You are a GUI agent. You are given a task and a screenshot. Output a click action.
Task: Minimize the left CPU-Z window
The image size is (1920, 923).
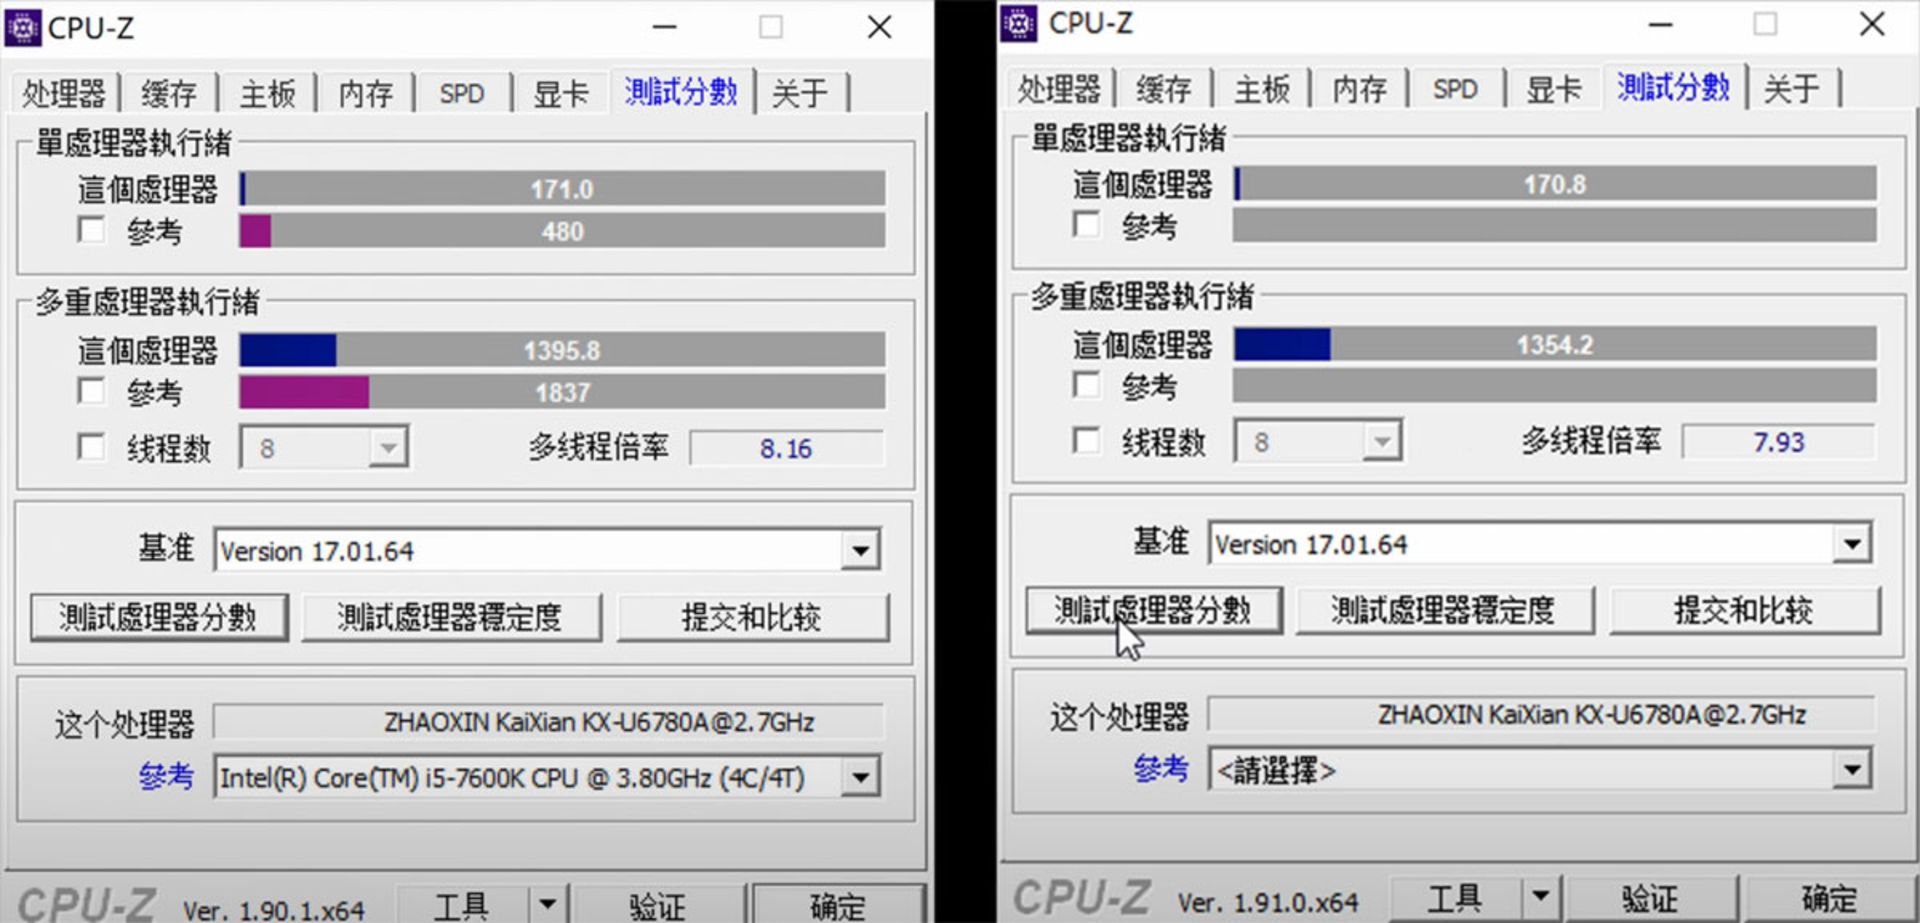click(665, 27)
